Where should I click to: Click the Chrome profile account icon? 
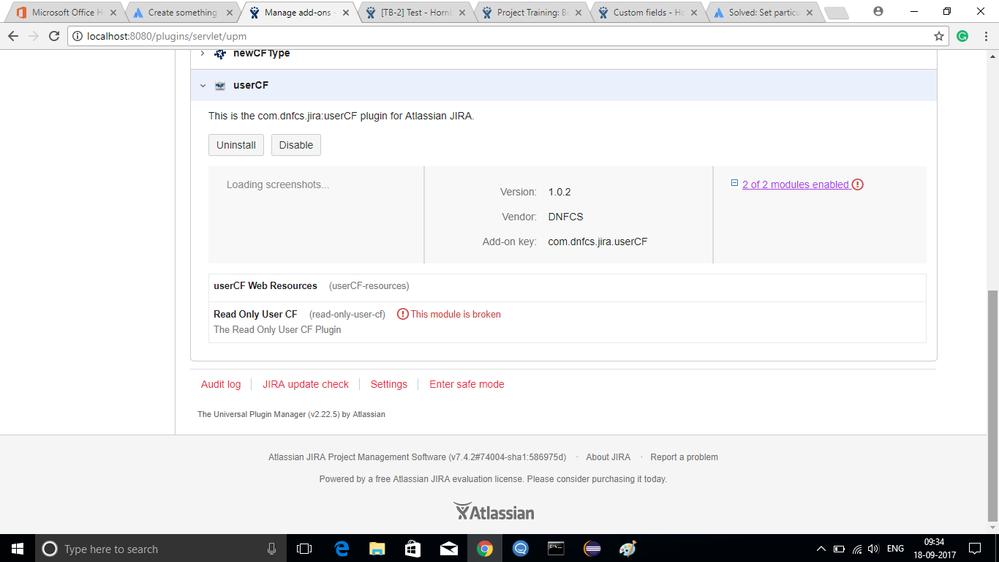(878, 11)
